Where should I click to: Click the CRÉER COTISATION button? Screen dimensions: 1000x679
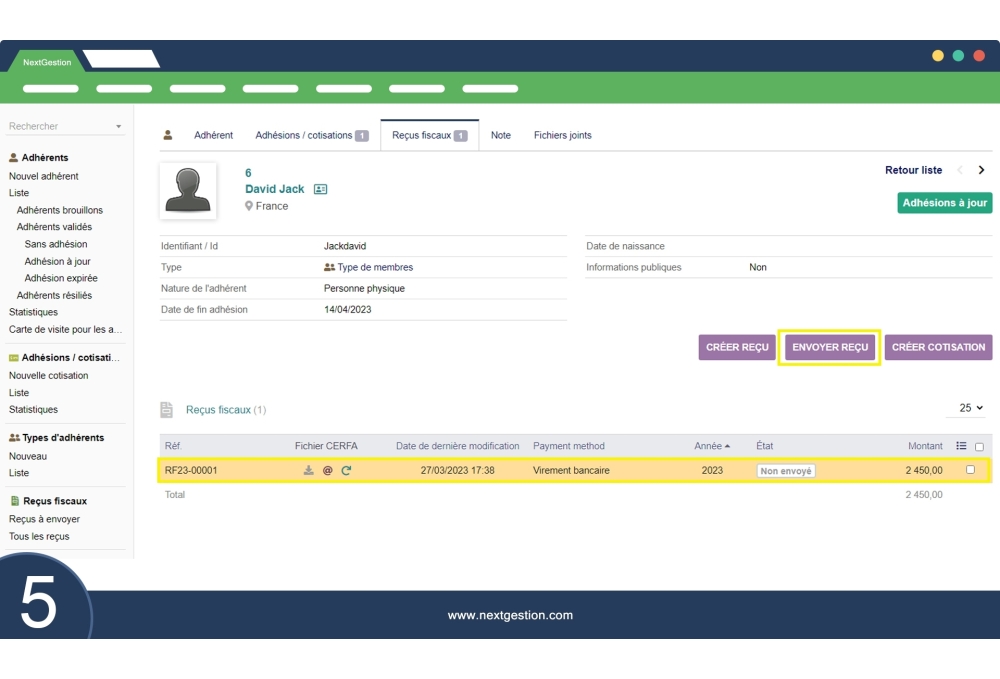coord(938,347)
